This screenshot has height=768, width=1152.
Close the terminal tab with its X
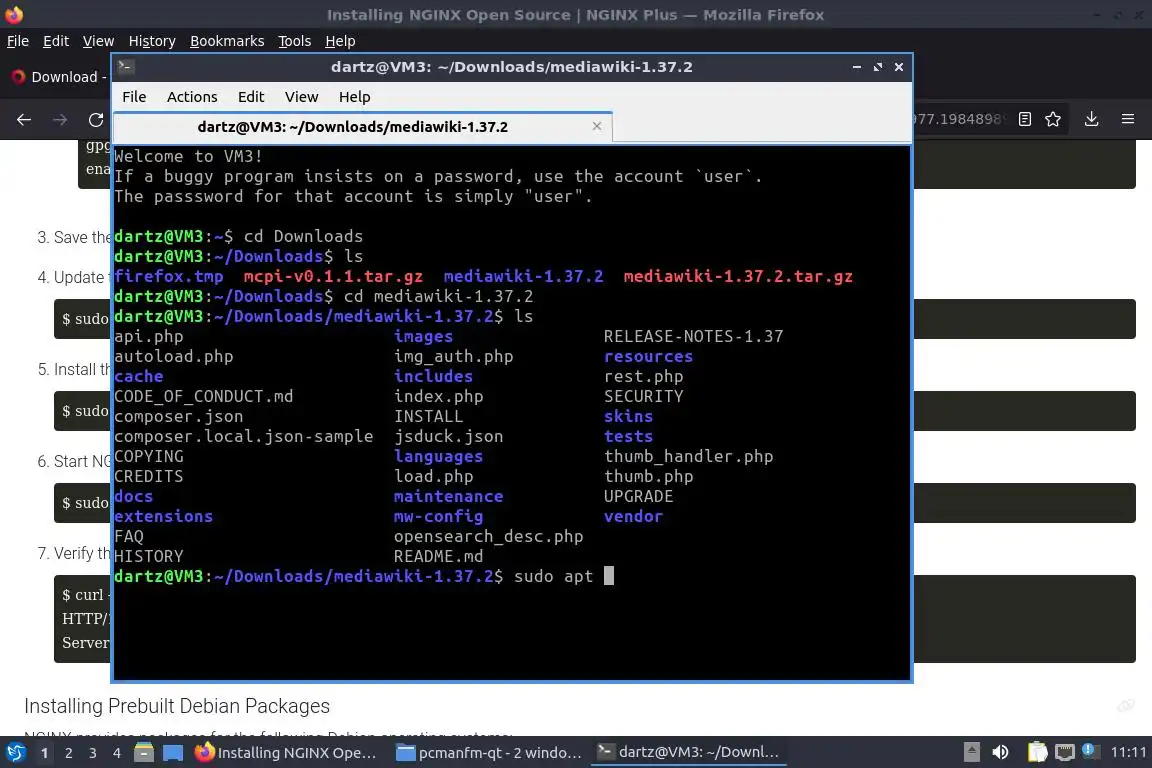coord(597,126)
